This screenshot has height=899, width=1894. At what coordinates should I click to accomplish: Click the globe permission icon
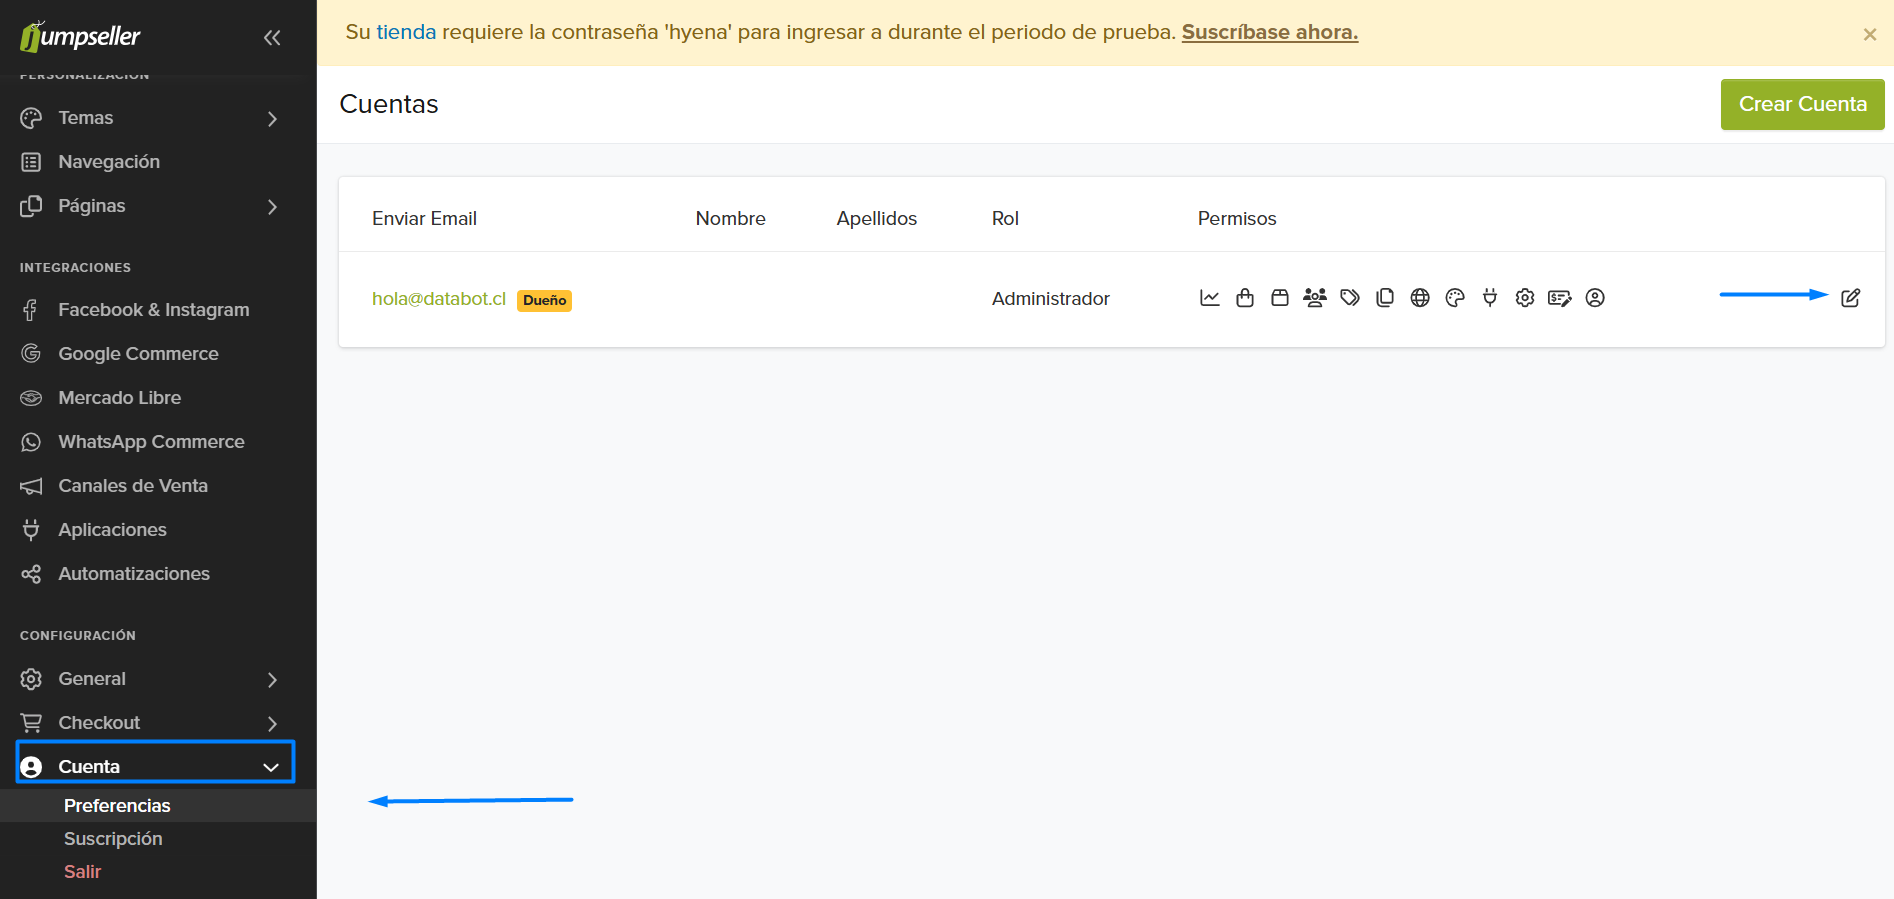point(1419,298)
